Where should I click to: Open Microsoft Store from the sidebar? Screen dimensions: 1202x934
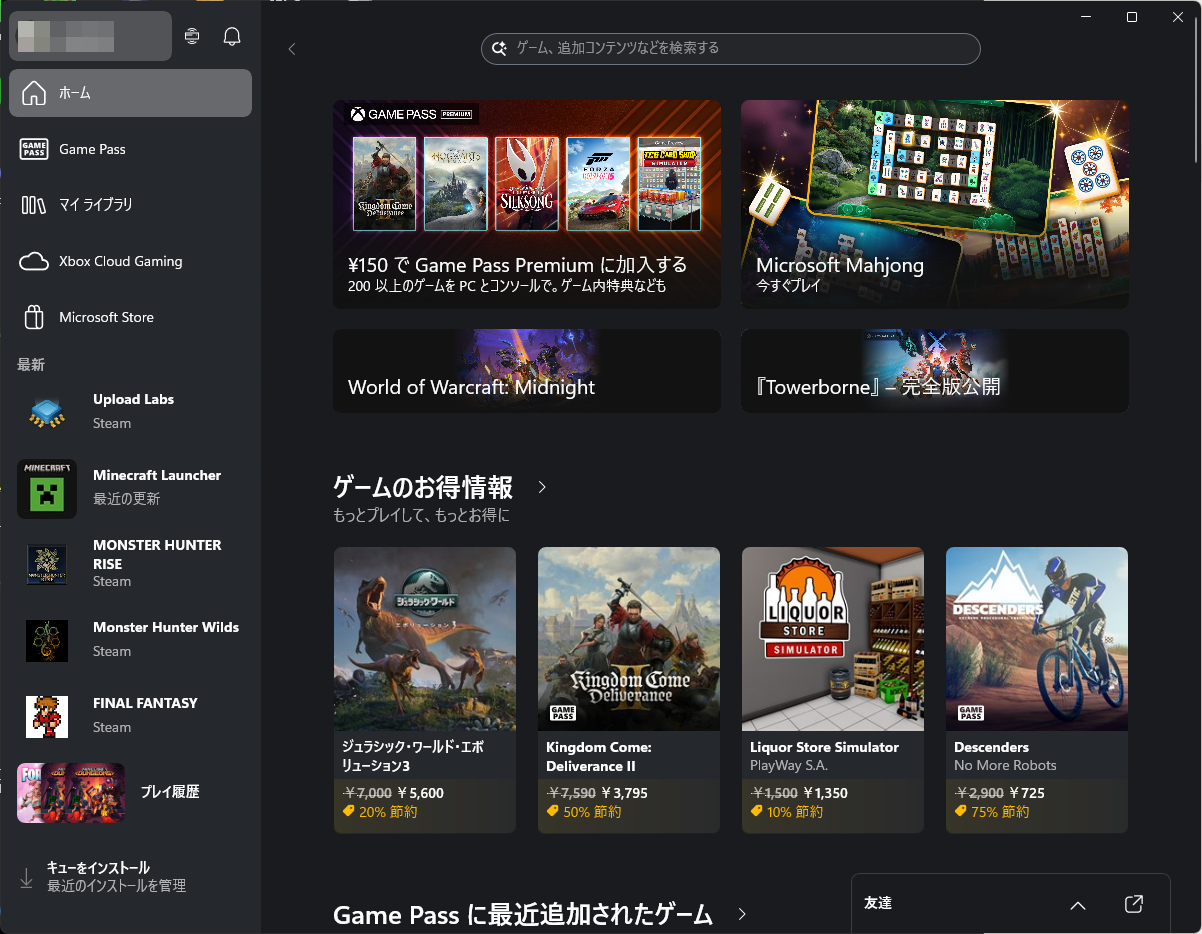(x=107, y=317)
